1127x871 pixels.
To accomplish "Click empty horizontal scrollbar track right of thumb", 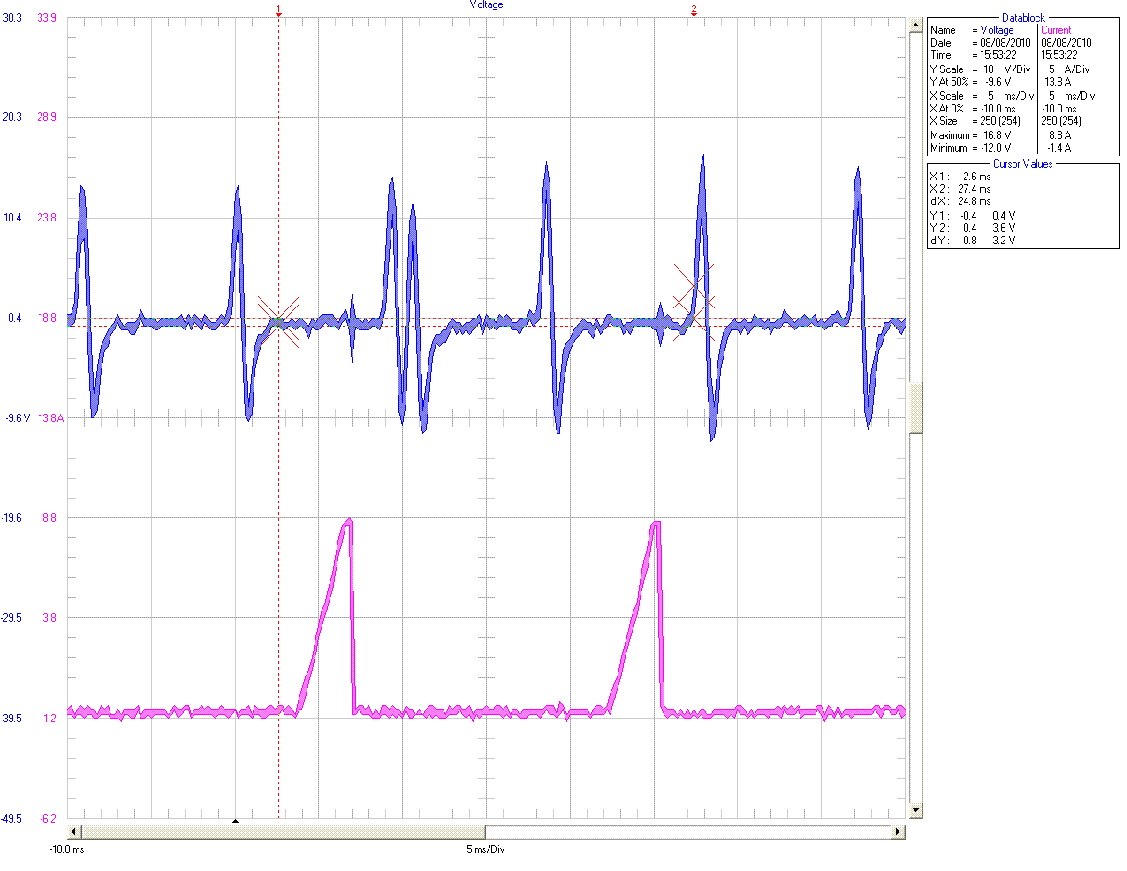I will (x=688, y=832).
